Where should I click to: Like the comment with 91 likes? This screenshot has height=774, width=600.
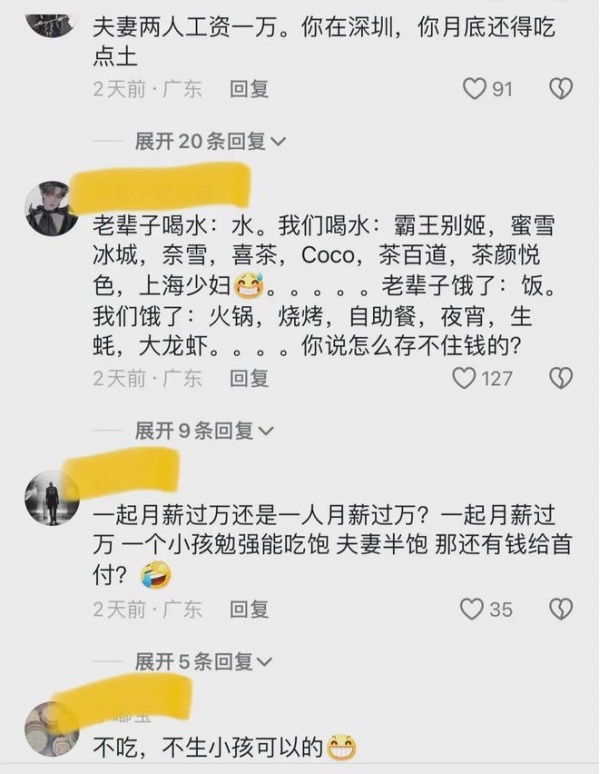click(474, 89)
